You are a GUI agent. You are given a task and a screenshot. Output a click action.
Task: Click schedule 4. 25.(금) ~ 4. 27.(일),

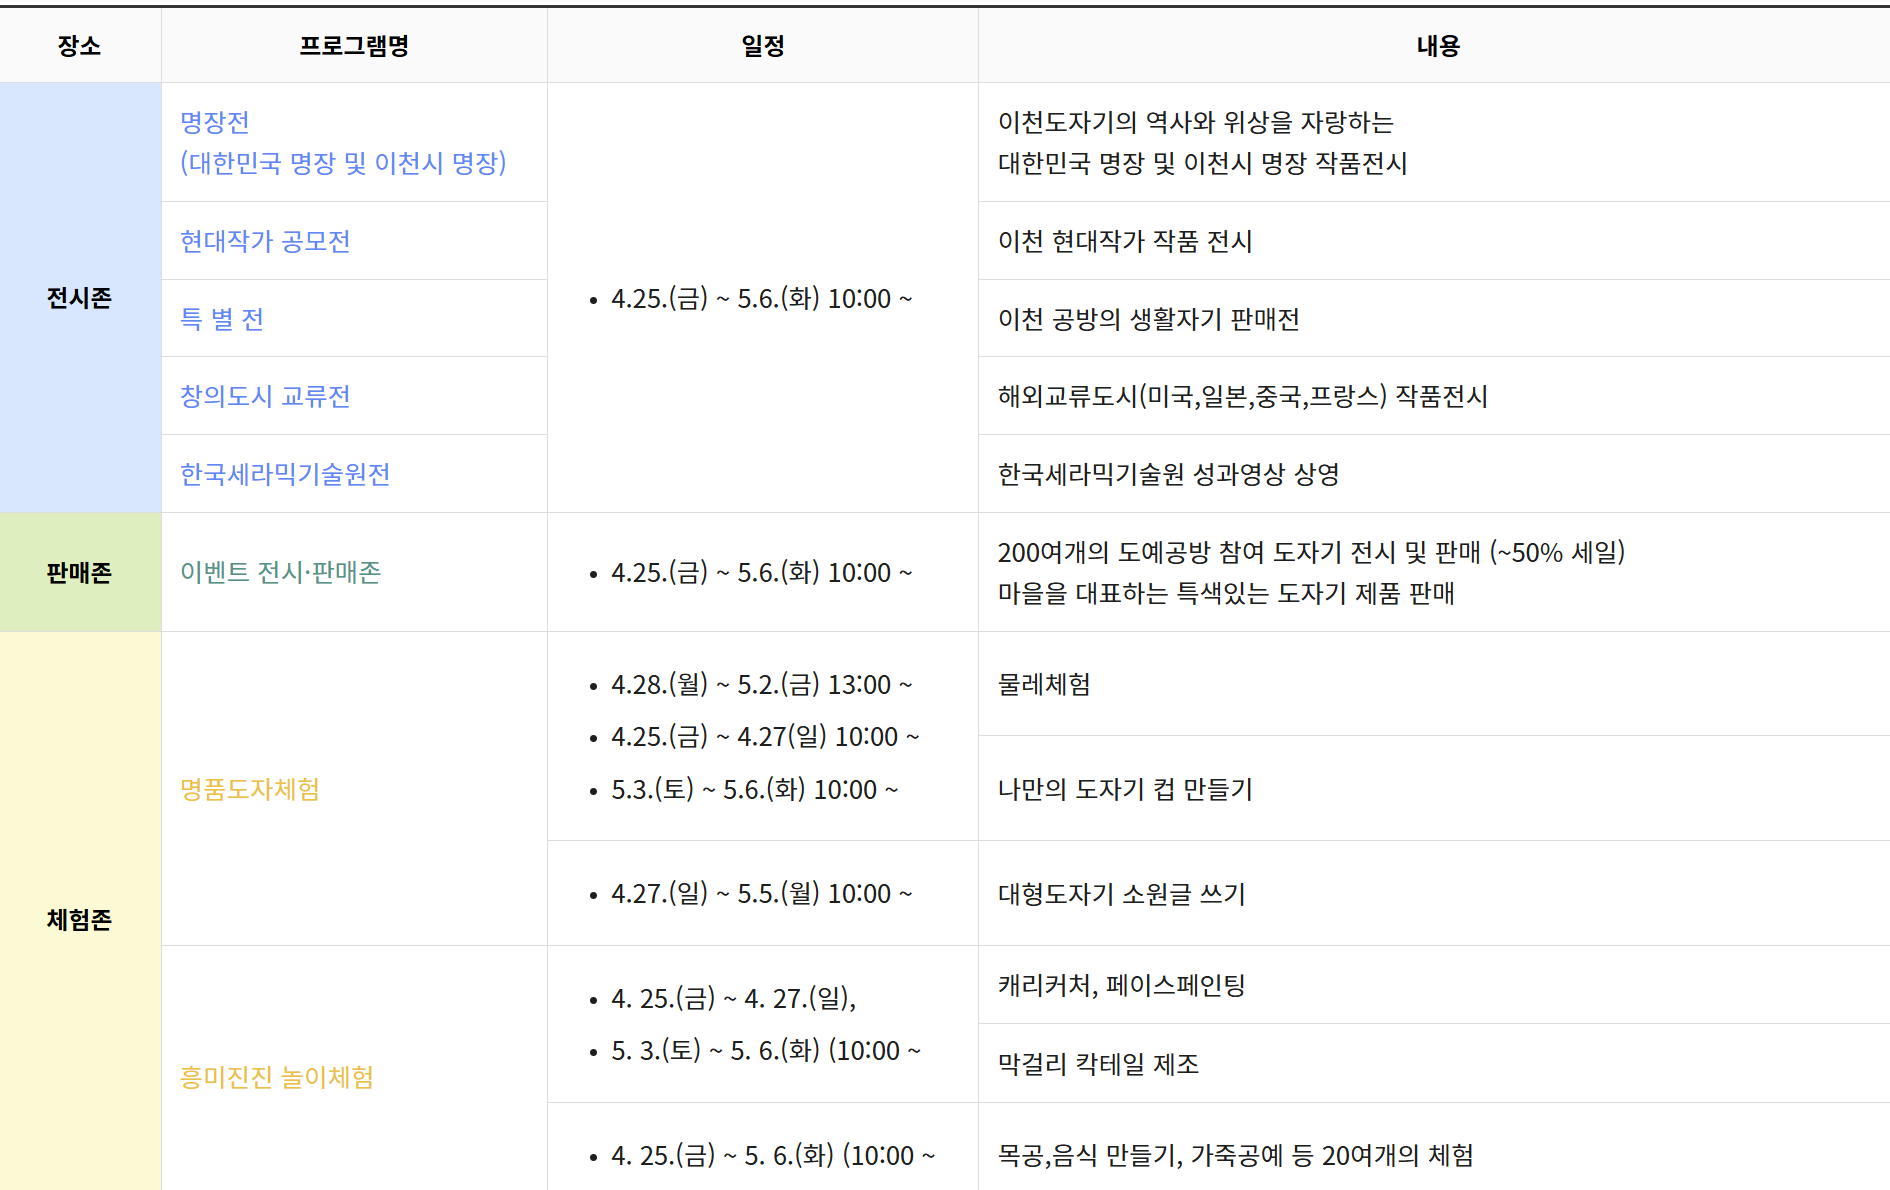(734, 998)
